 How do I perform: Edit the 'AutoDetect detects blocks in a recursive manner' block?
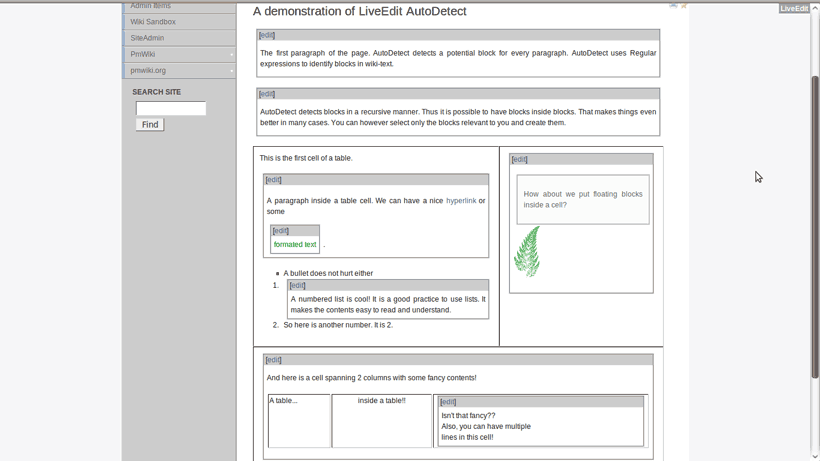[267, 94]
